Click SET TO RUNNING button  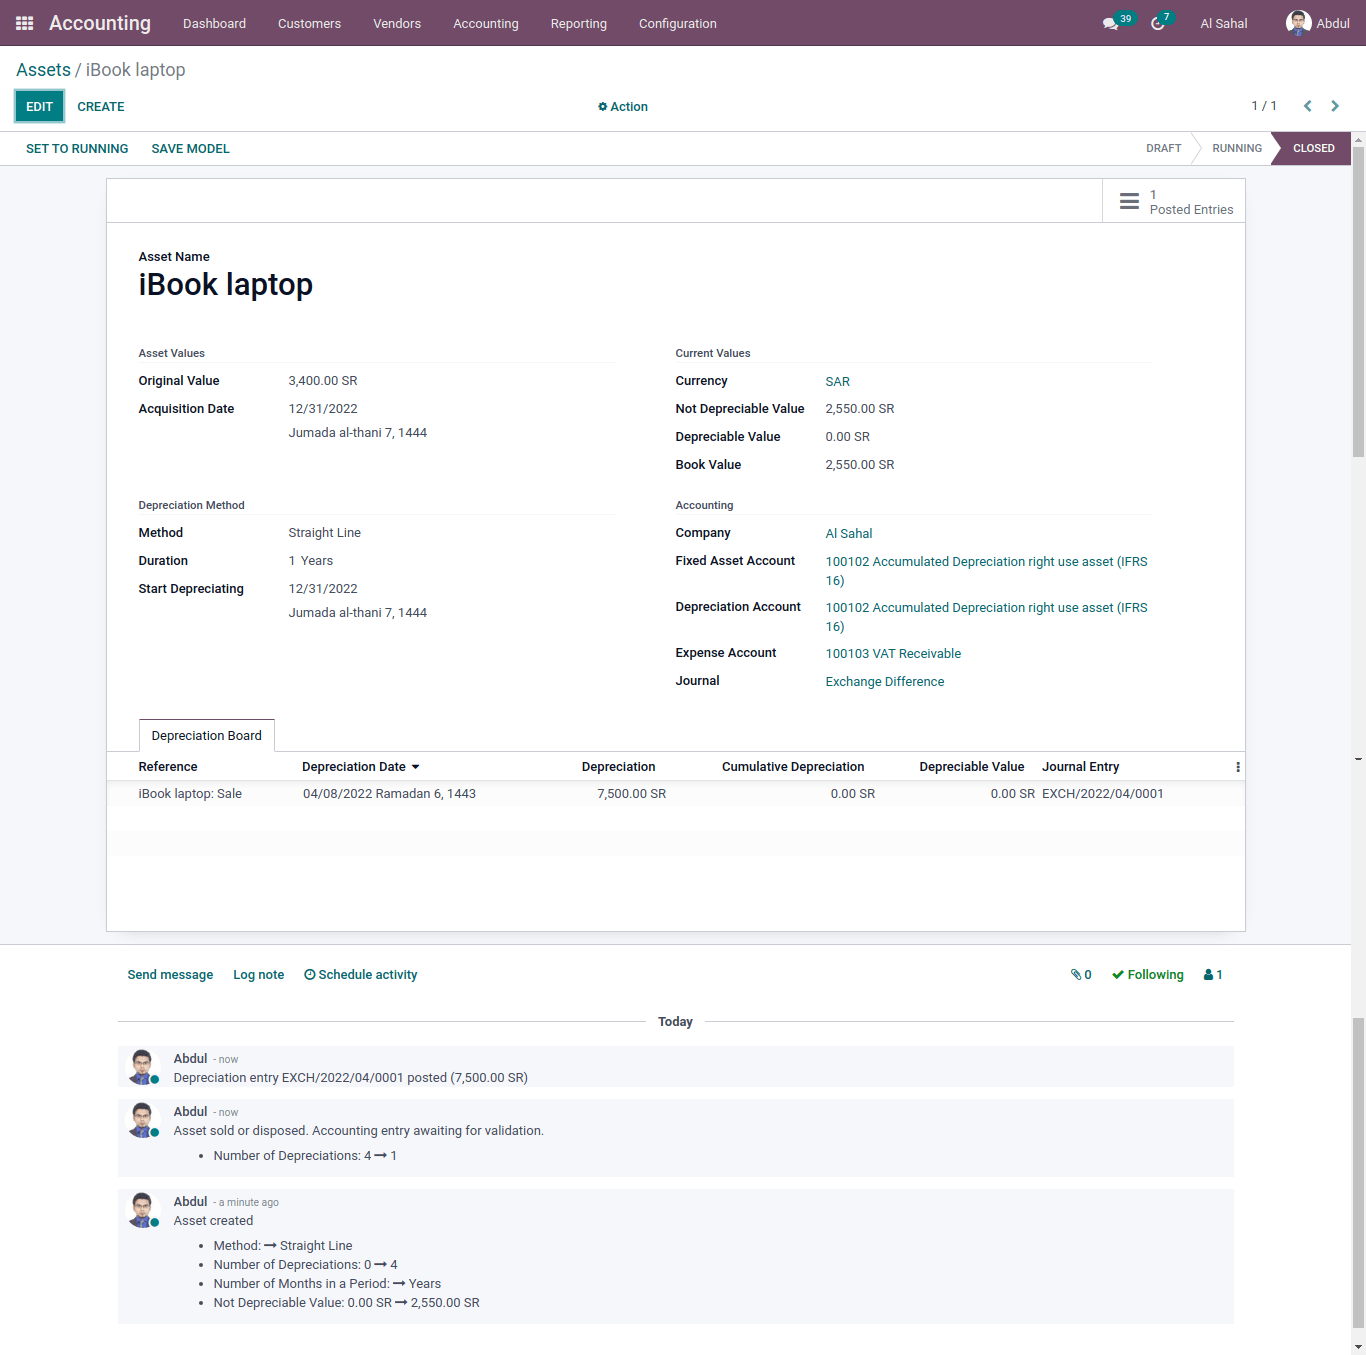pos(77,149)
